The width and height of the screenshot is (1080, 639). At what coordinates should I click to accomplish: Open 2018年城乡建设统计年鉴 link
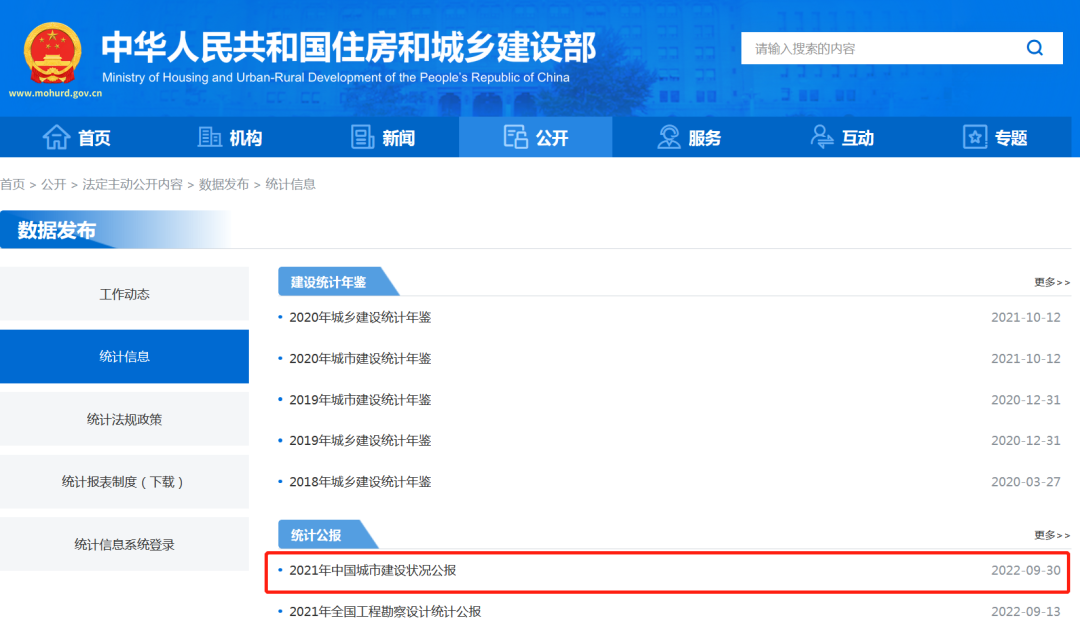point(360,481)
